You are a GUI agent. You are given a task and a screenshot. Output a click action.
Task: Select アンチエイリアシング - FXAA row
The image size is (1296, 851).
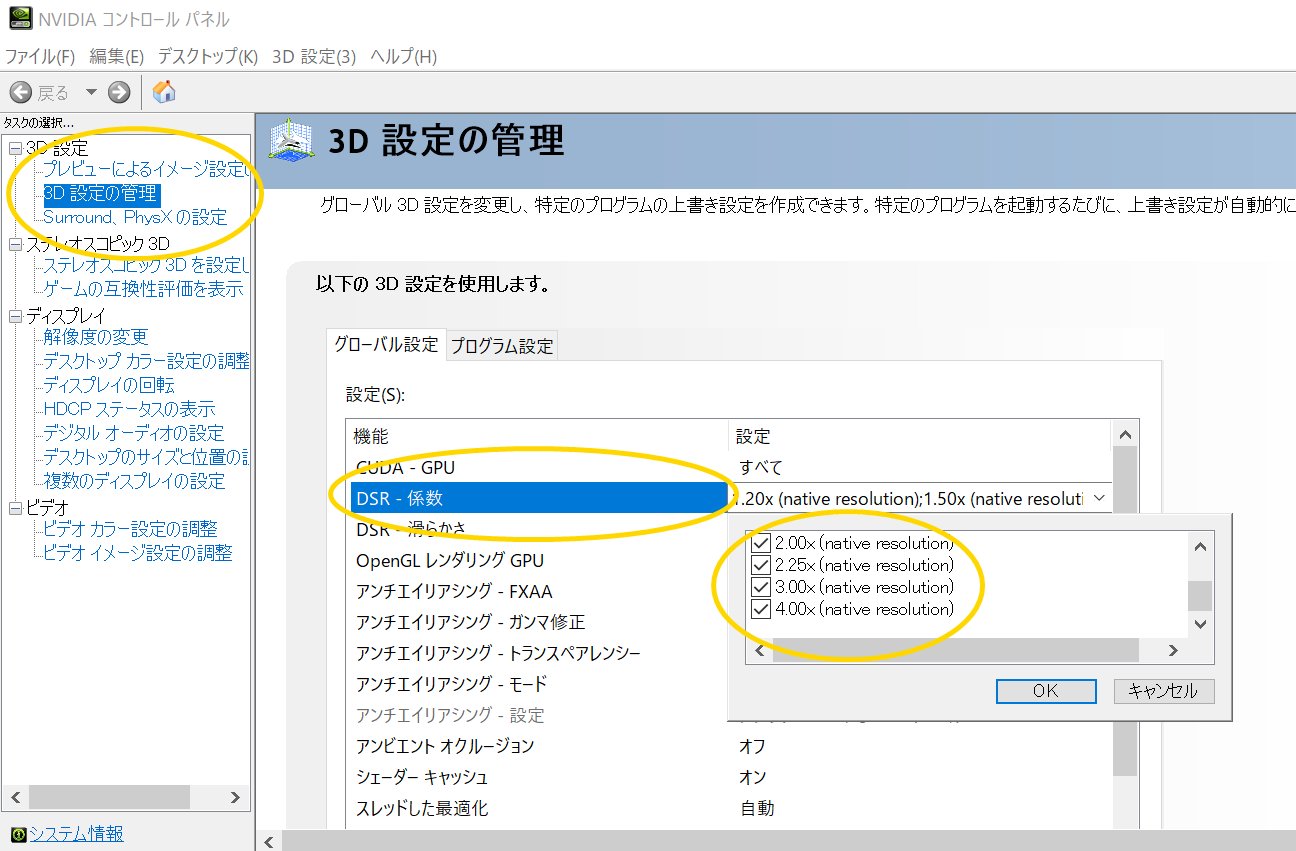pyautogui.click(x=540, y=591)
